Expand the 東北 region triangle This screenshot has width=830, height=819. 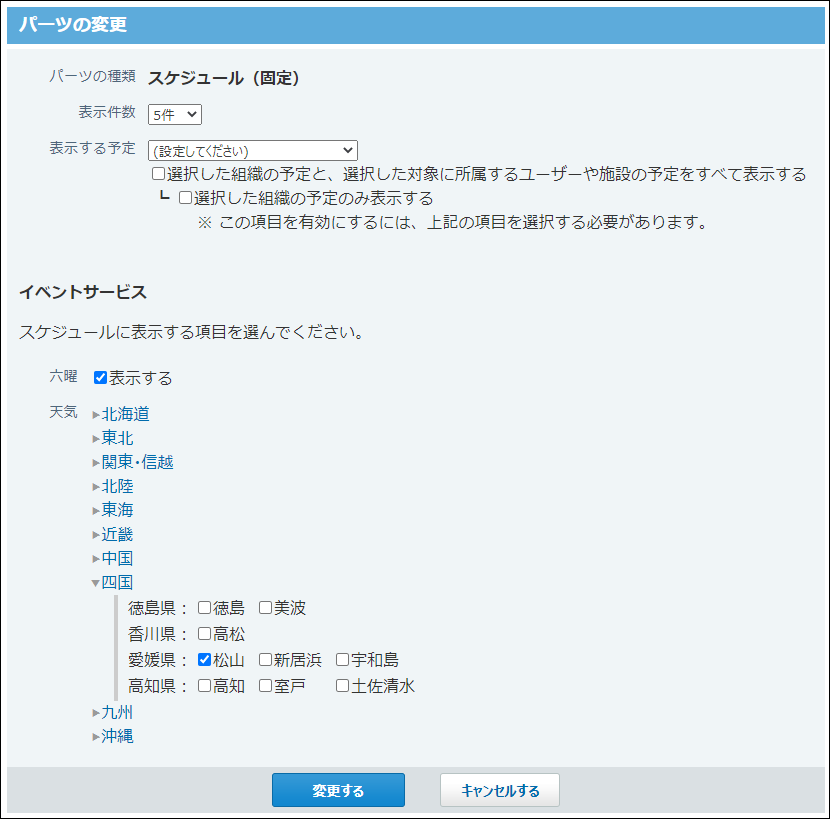96,438
